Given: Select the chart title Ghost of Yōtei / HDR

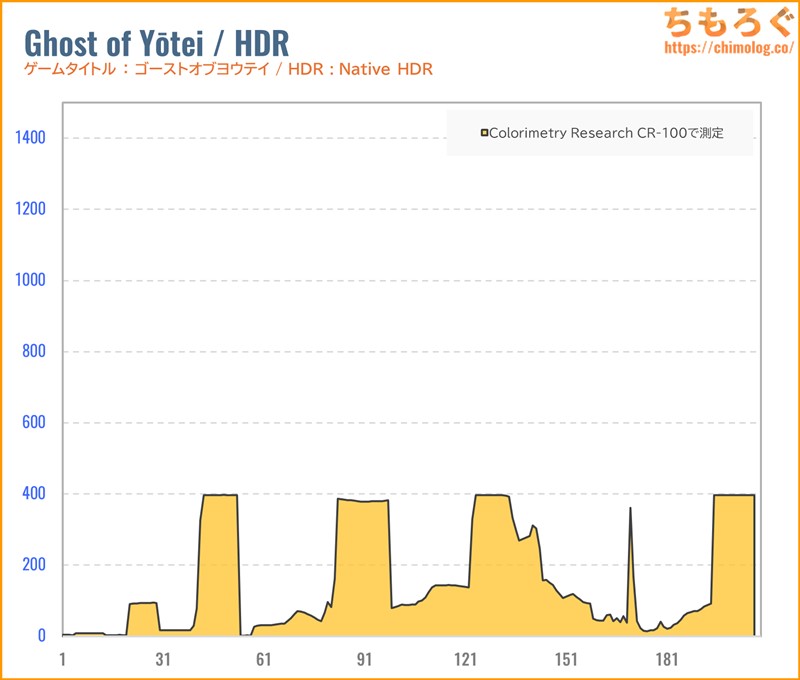Looking at the screenshot, I should 156,42.
